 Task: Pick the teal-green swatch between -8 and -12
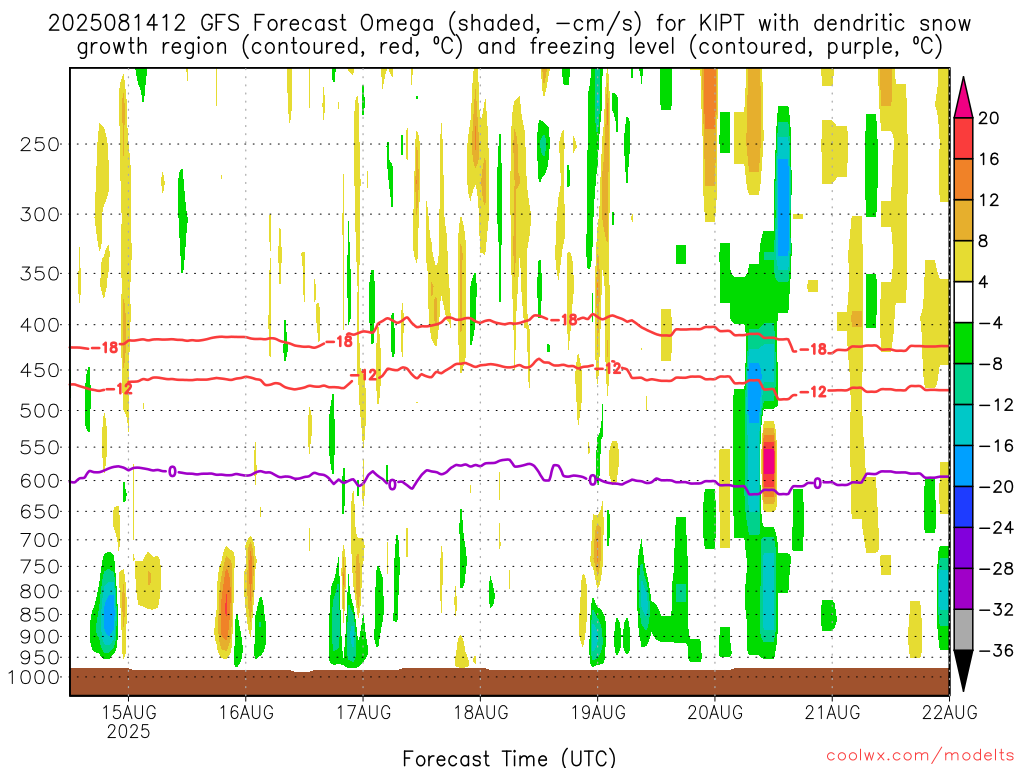coord(963,384)
